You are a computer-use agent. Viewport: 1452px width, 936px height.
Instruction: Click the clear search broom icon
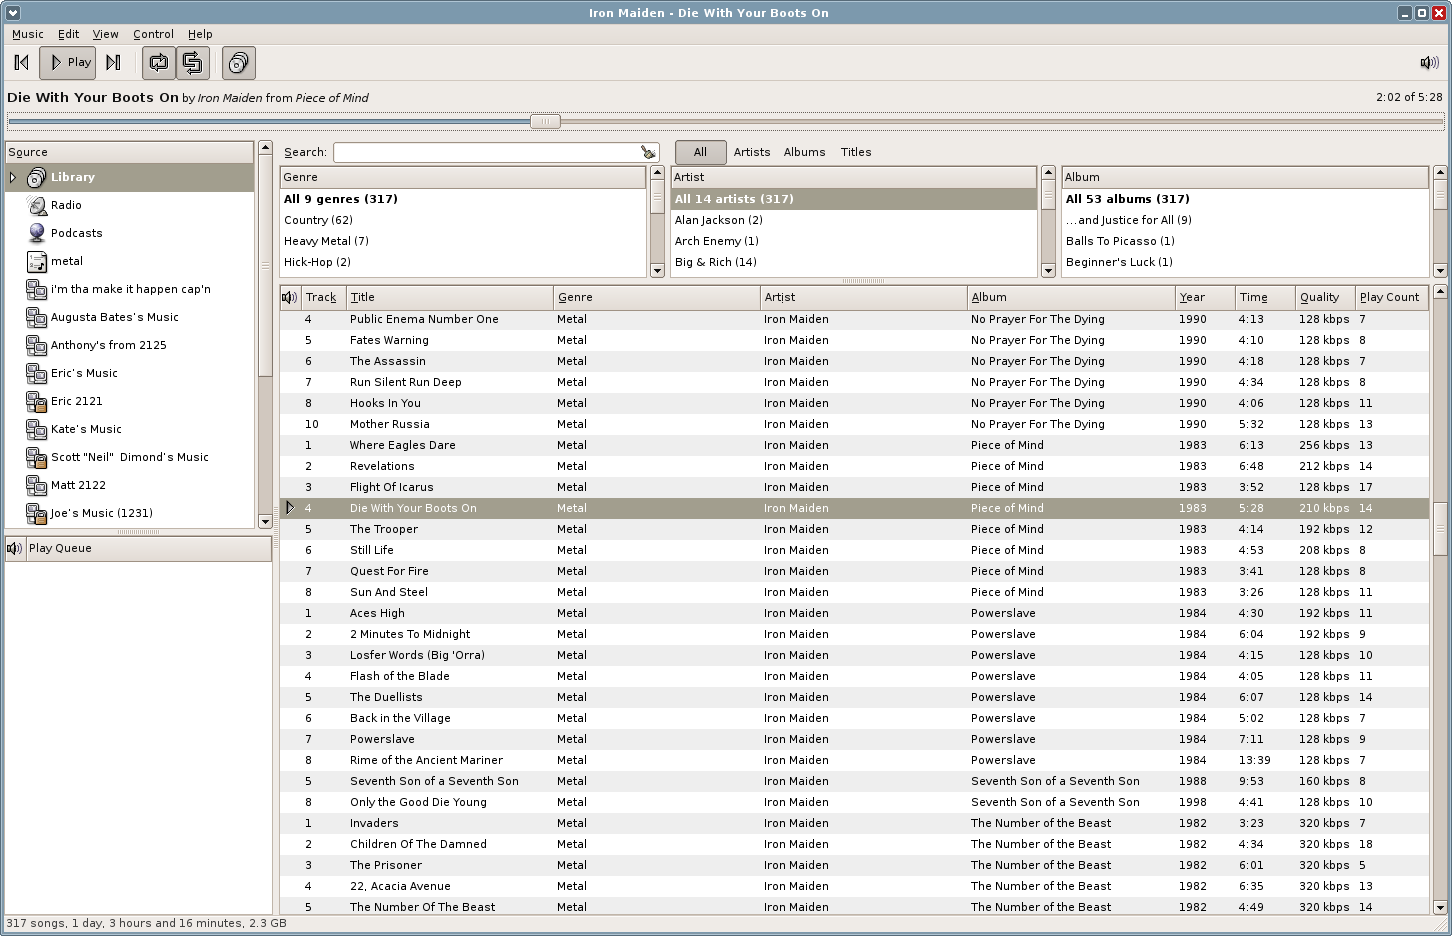pos(648,152)
